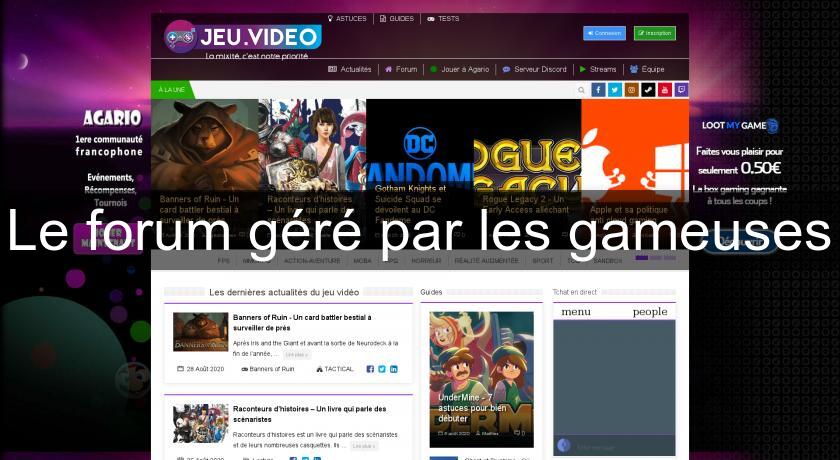
Task: Open Serveur Discord navigation link
Action: point(535,70)
